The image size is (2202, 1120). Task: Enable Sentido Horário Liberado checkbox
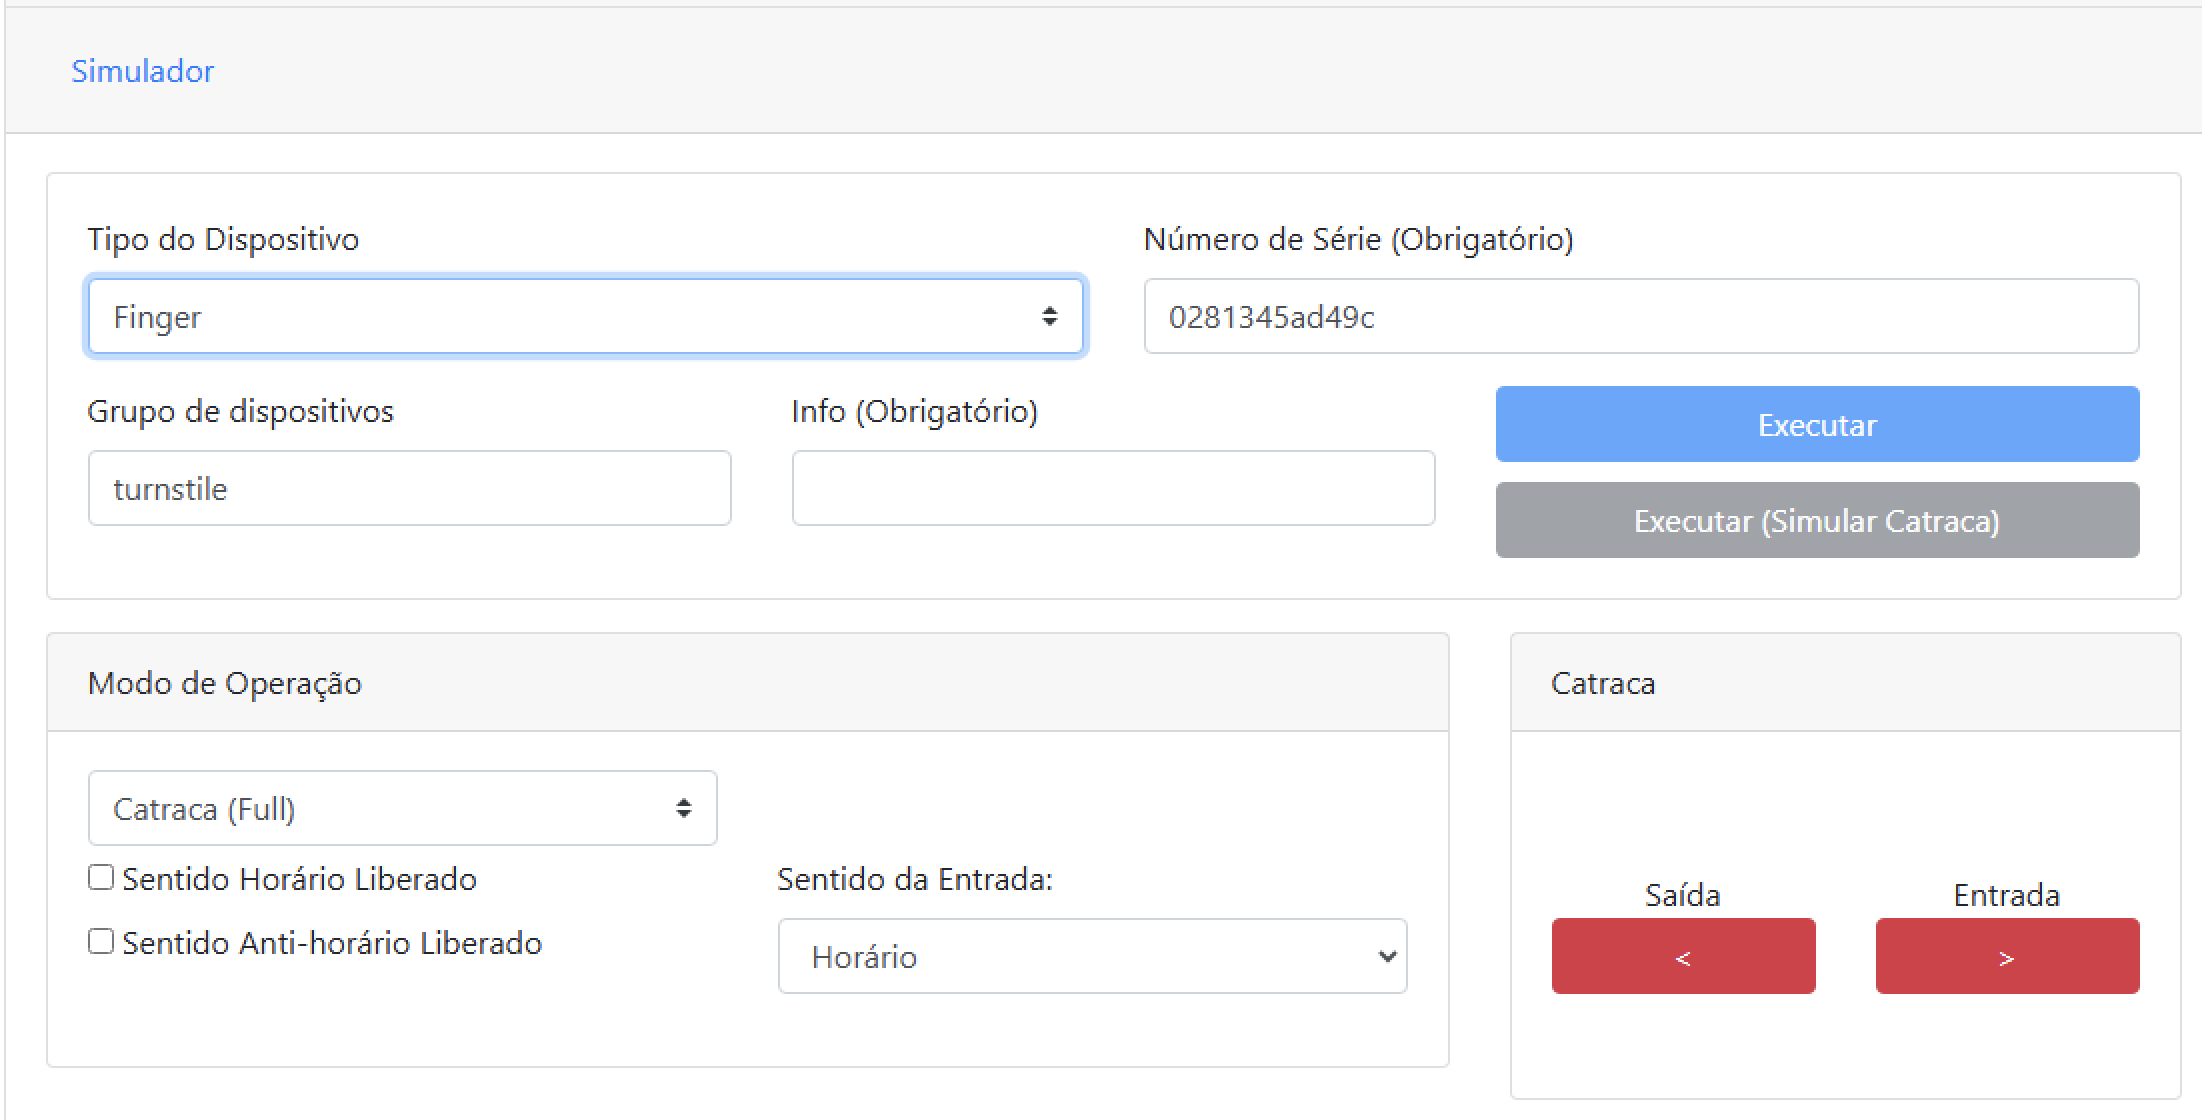(101, 878)
